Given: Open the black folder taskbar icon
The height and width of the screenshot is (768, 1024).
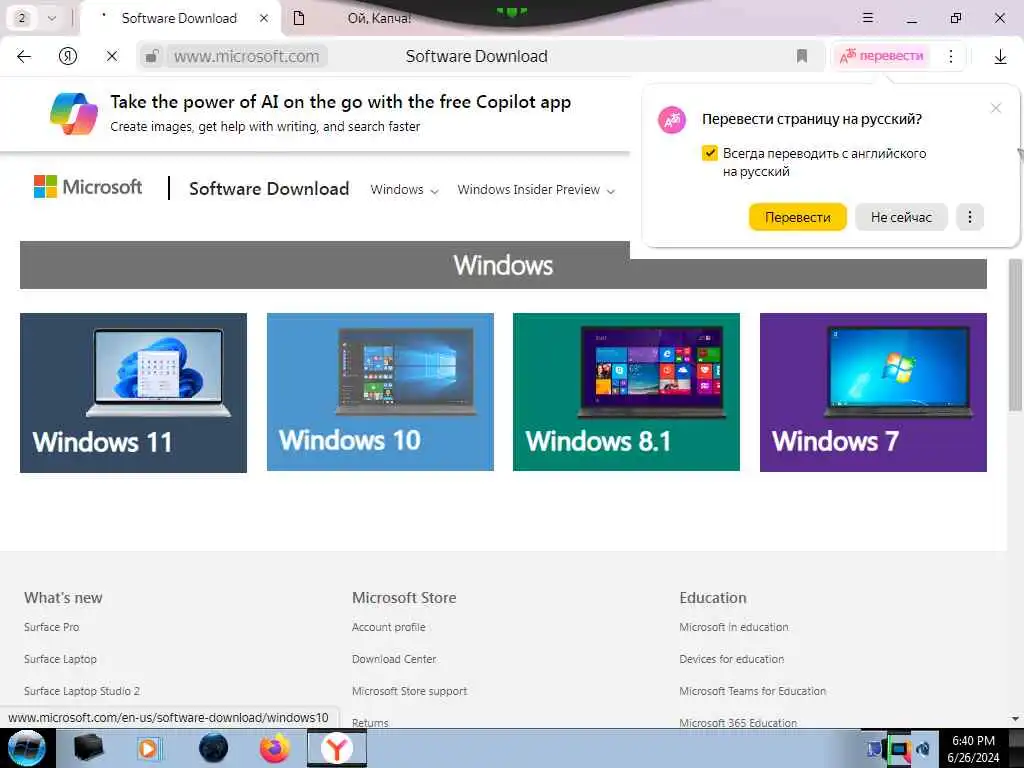Looking at the screenshot, I should (89, 748).
